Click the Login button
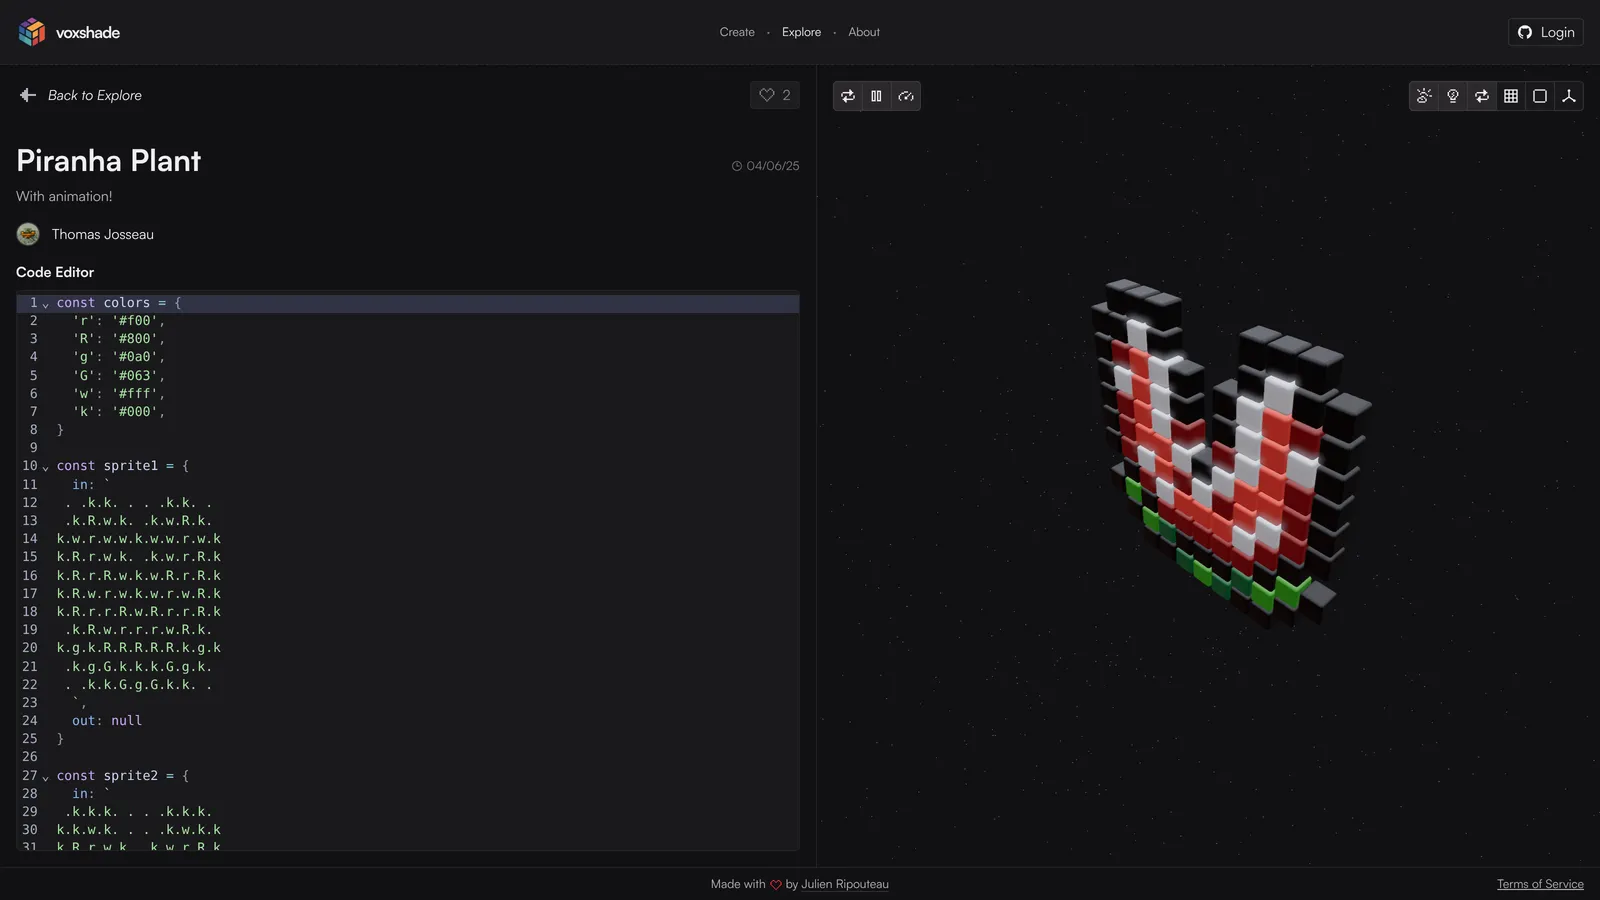This screenshot has width=1600, height=900. tap(1546, 32)
